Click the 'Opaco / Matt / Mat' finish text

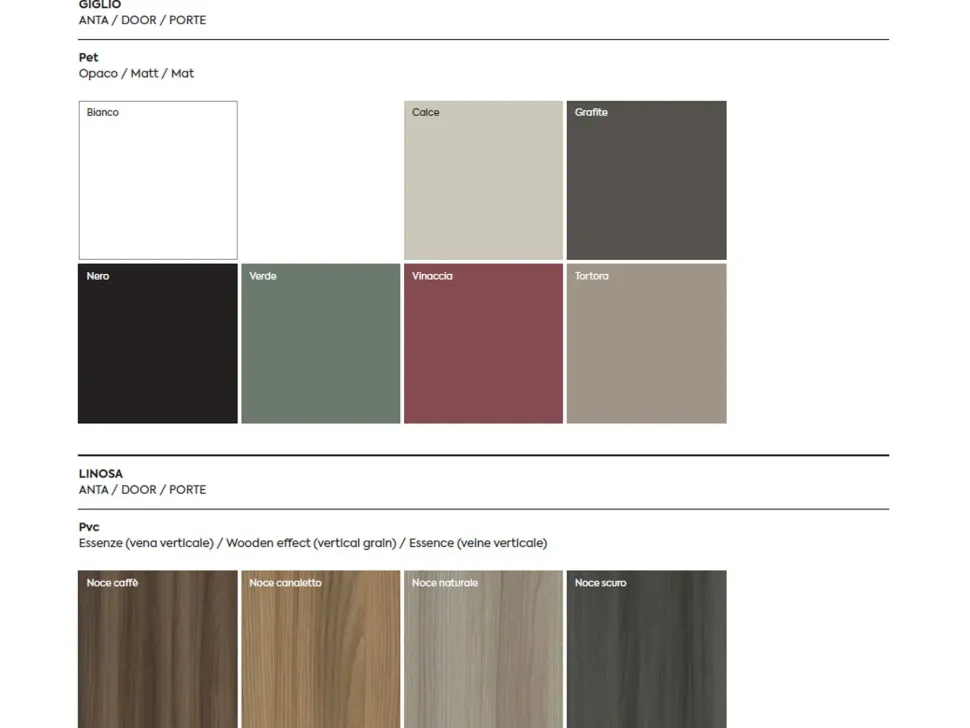pos(136,74)
